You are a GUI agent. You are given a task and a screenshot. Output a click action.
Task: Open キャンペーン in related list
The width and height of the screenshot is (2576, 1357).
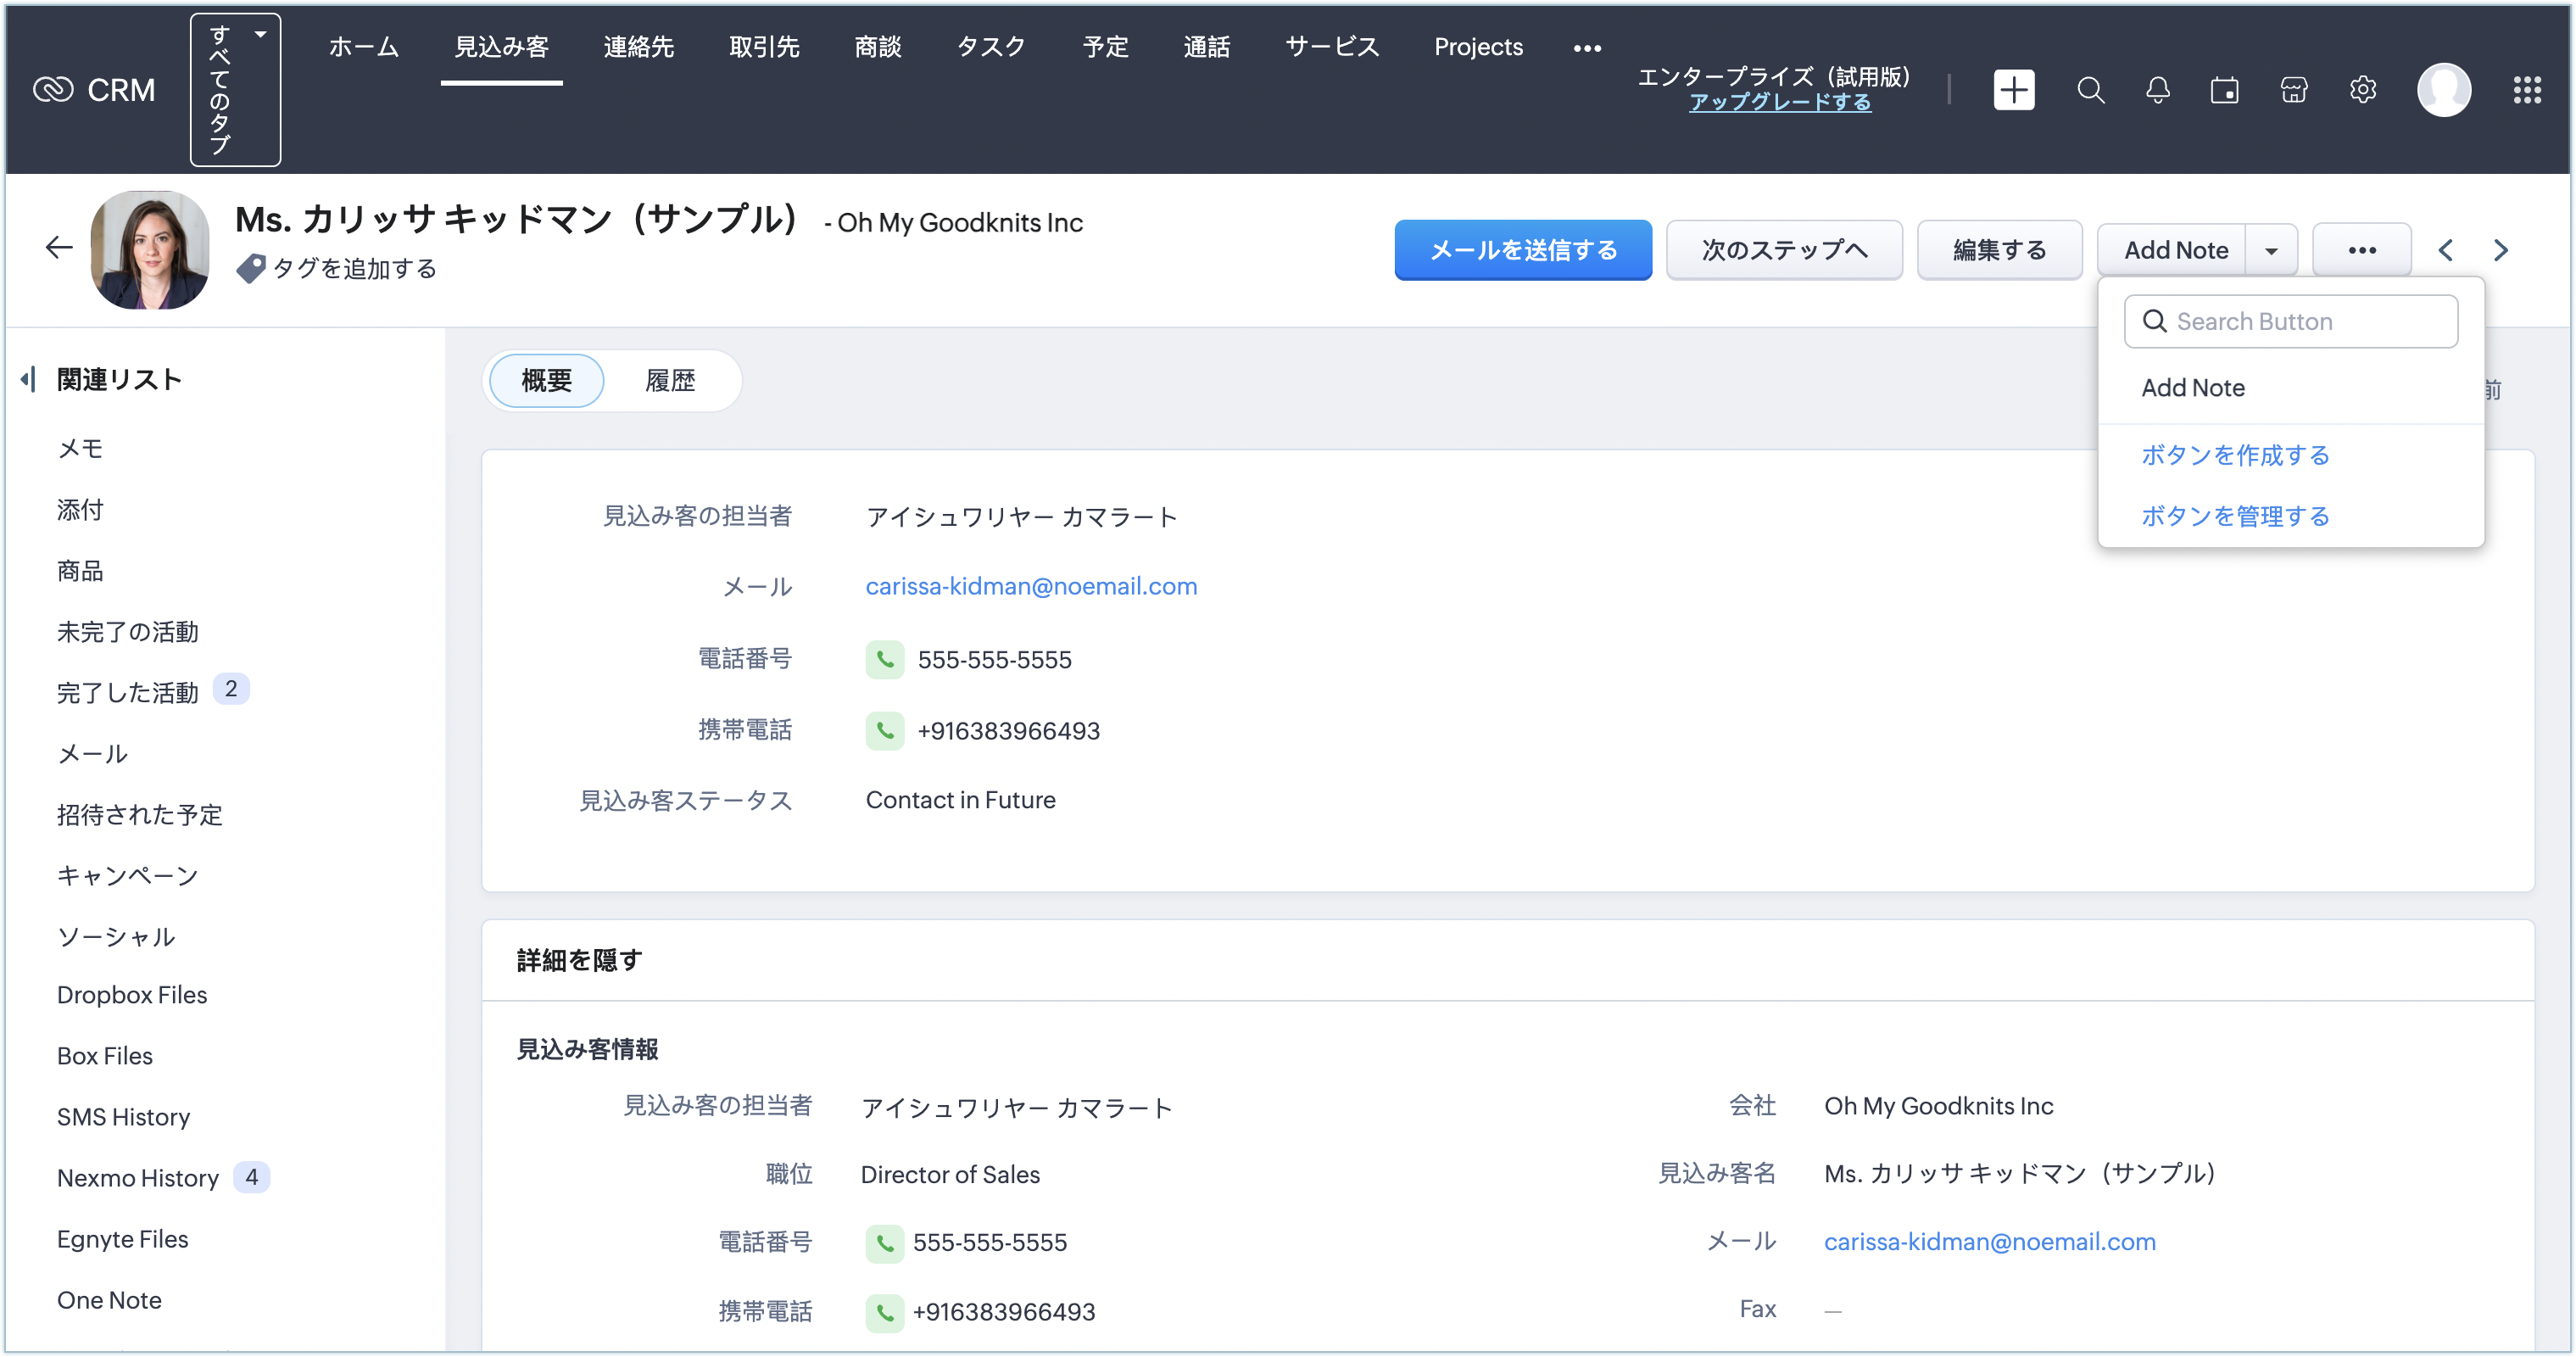(127, 876)
